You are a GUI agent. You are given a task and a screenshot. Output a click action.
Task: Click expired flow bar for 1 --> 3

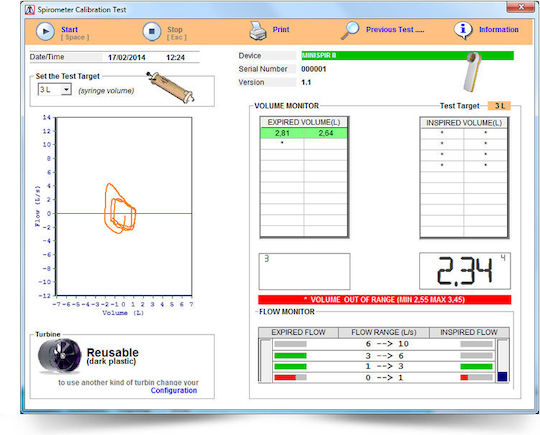click(290, 366)
